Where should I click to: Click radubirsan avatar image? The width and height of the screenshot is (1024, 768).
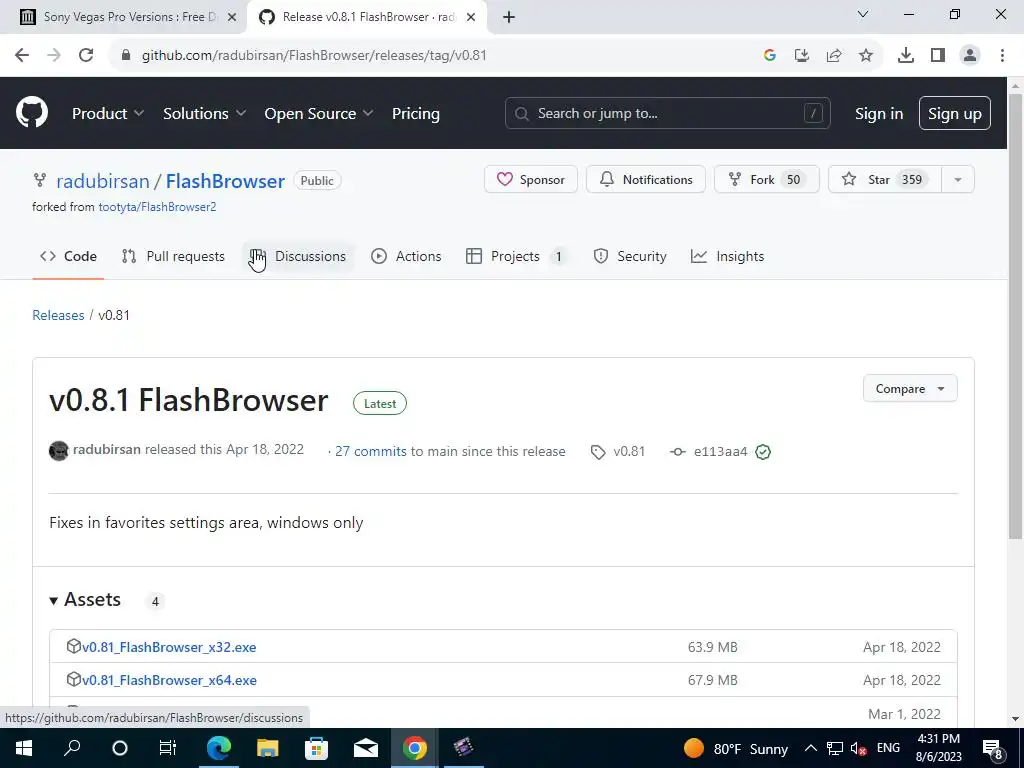tap(59, 451)
